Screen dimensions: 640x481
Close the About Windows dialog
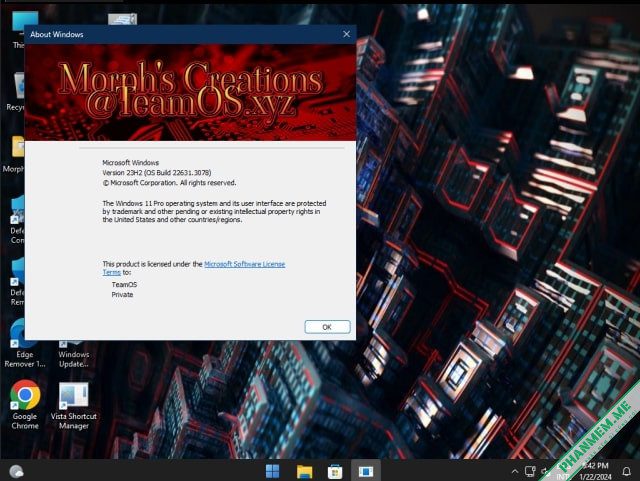coord(346,34)
